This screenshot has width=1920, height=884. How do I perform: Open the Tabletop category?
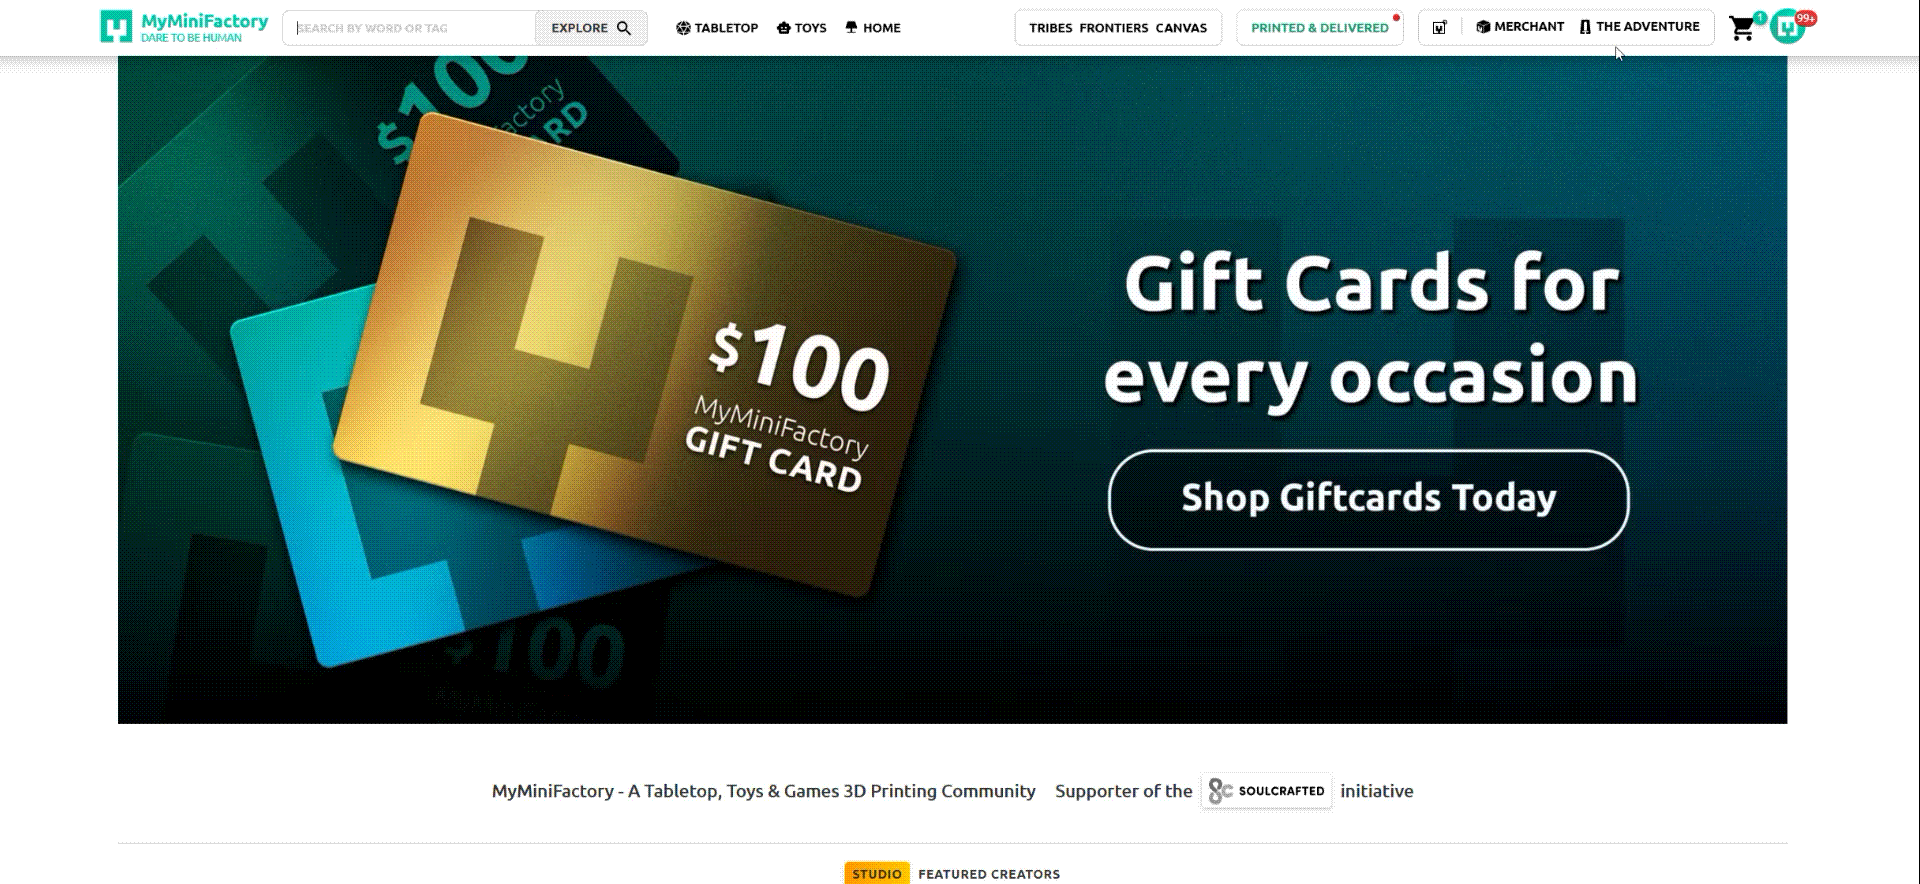[717, 28]
